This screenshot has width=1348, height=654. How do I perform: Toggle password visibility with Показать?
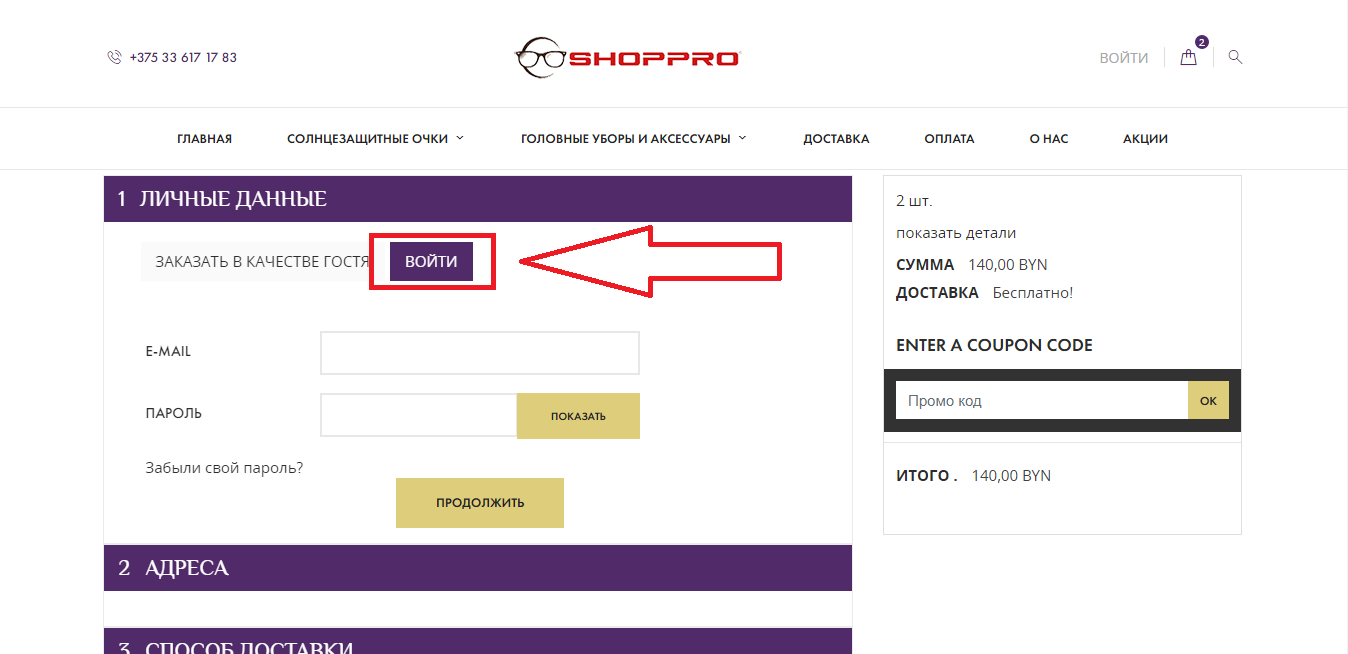(x=578, y=416)
